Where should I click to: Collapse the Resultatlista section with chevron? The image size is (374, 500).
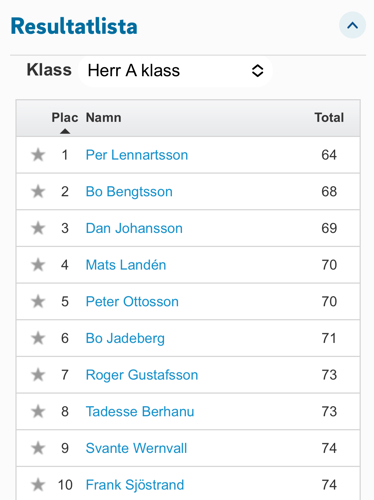352,25
